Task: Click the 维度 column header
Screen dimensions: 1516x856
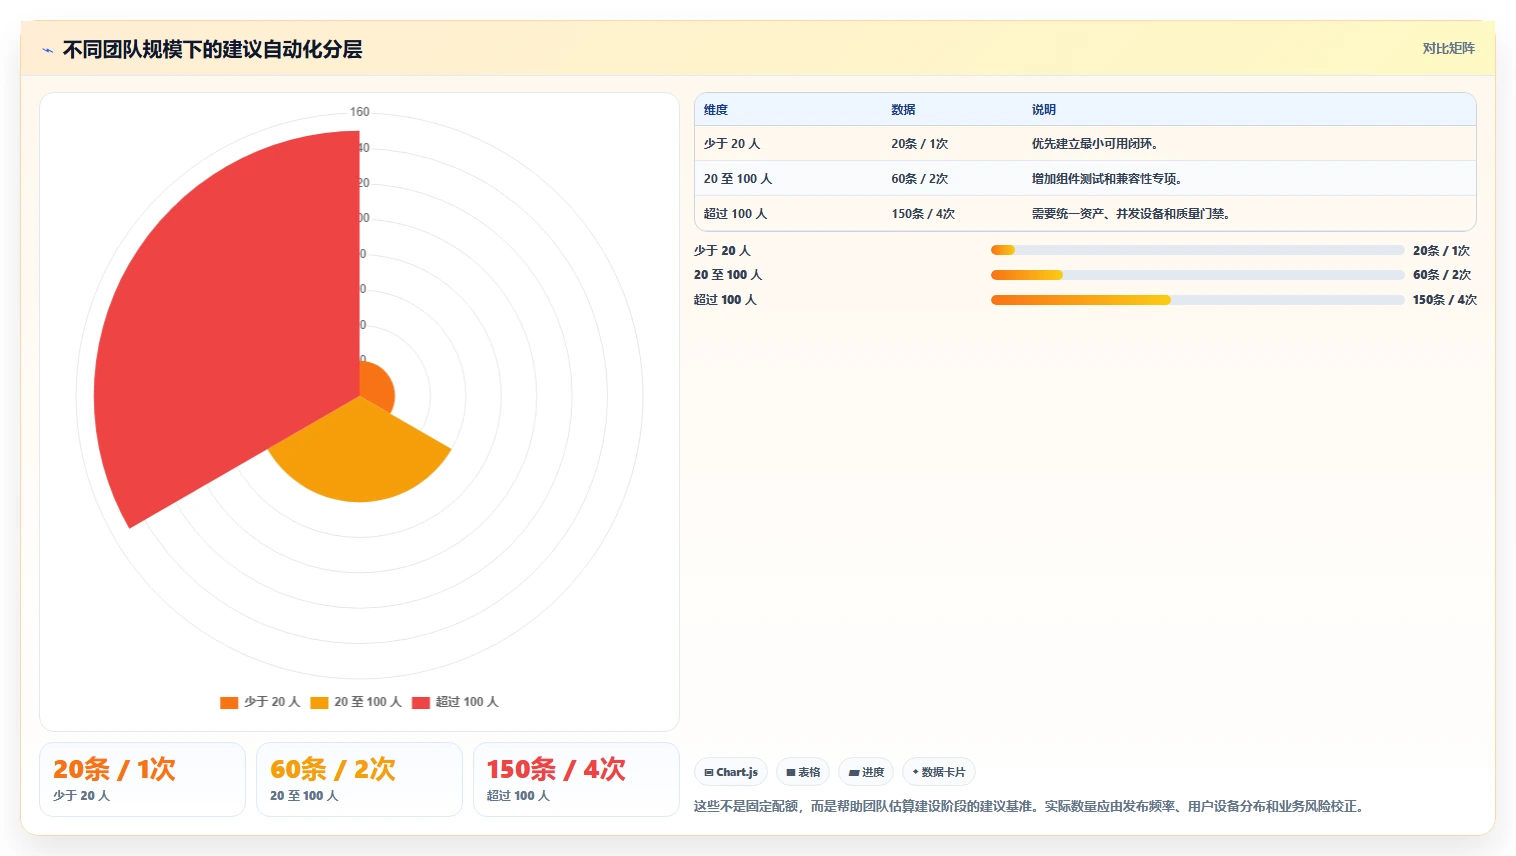Action: pos(716,110)
